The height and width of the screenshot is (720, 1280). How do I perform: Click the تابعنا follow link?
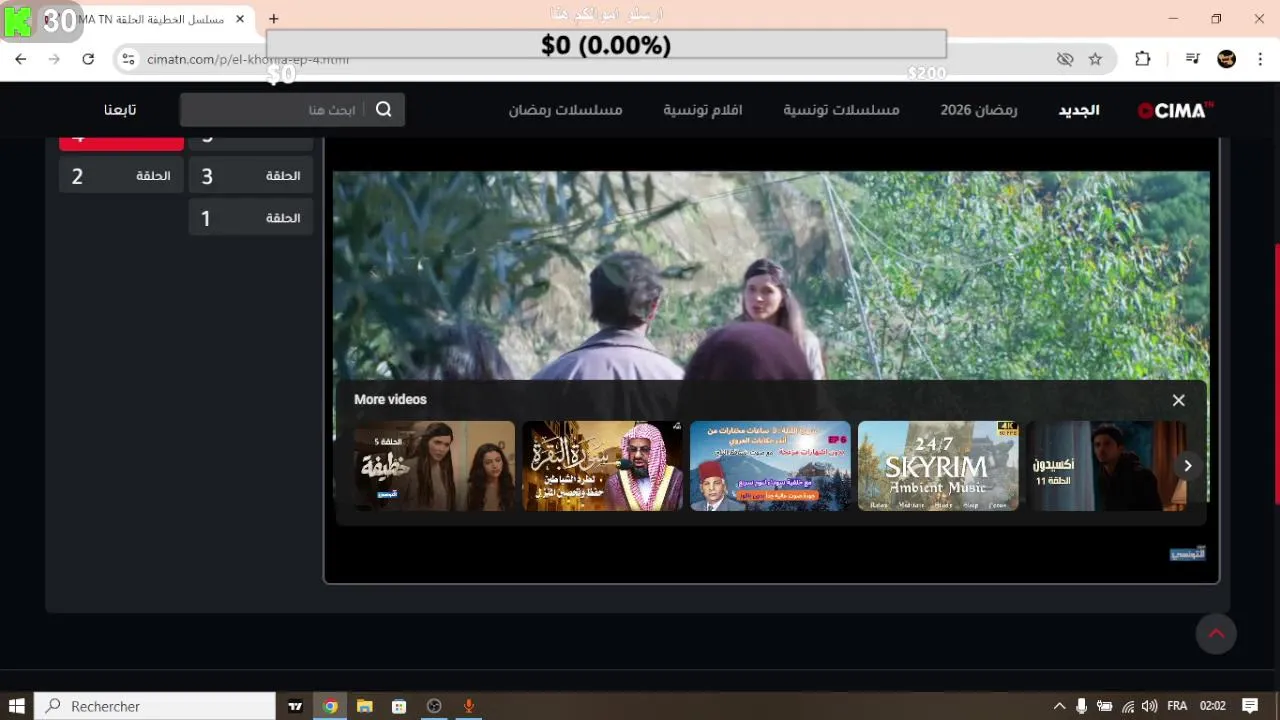tap(120, 110)
